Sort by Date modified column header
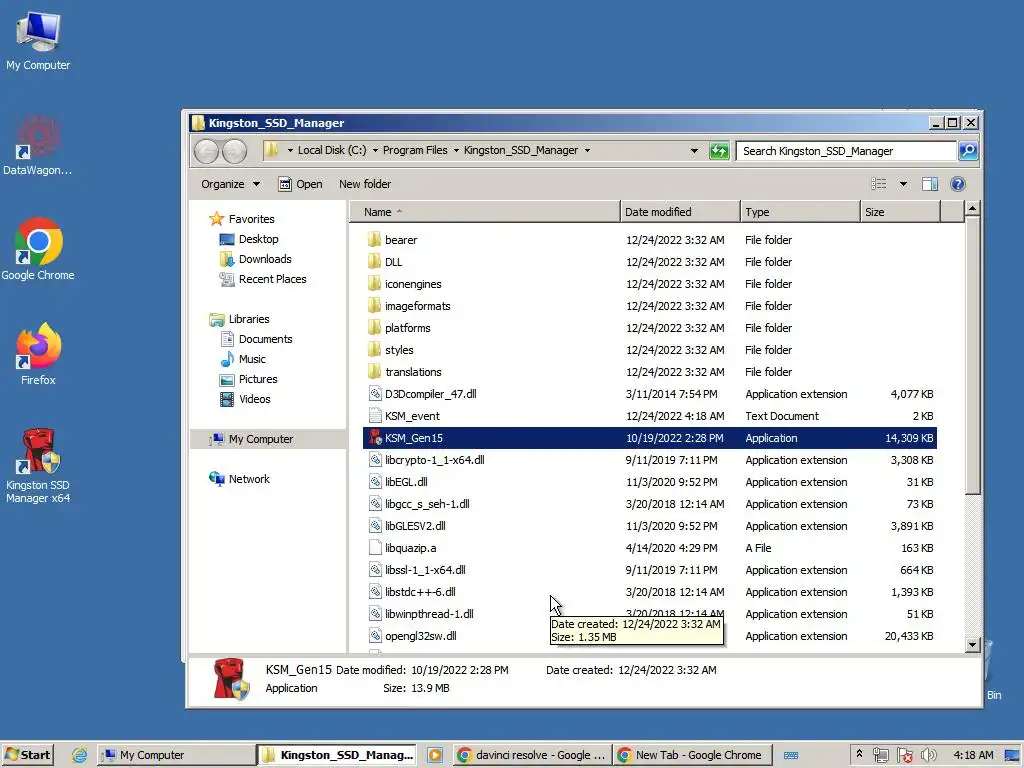The image size is (1024, 768). coord(680,212)
